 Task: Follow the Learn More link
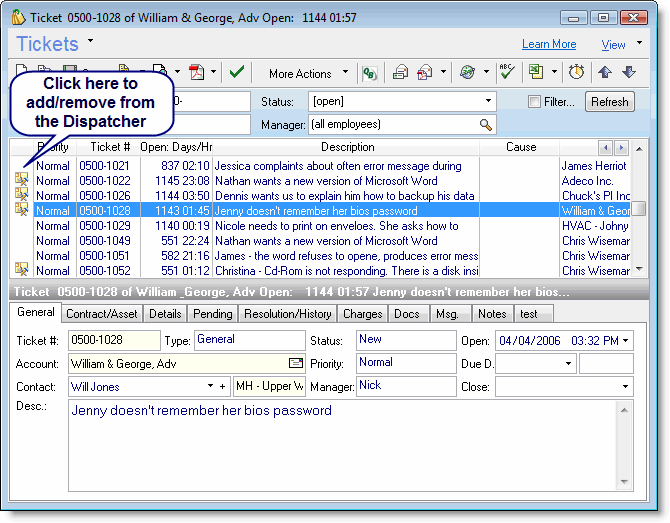coord(548,44)
